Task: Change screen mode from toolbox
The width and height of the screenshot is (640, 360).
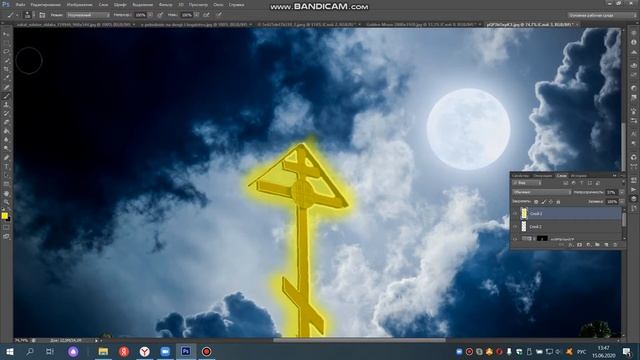Action: pos(6,236)
